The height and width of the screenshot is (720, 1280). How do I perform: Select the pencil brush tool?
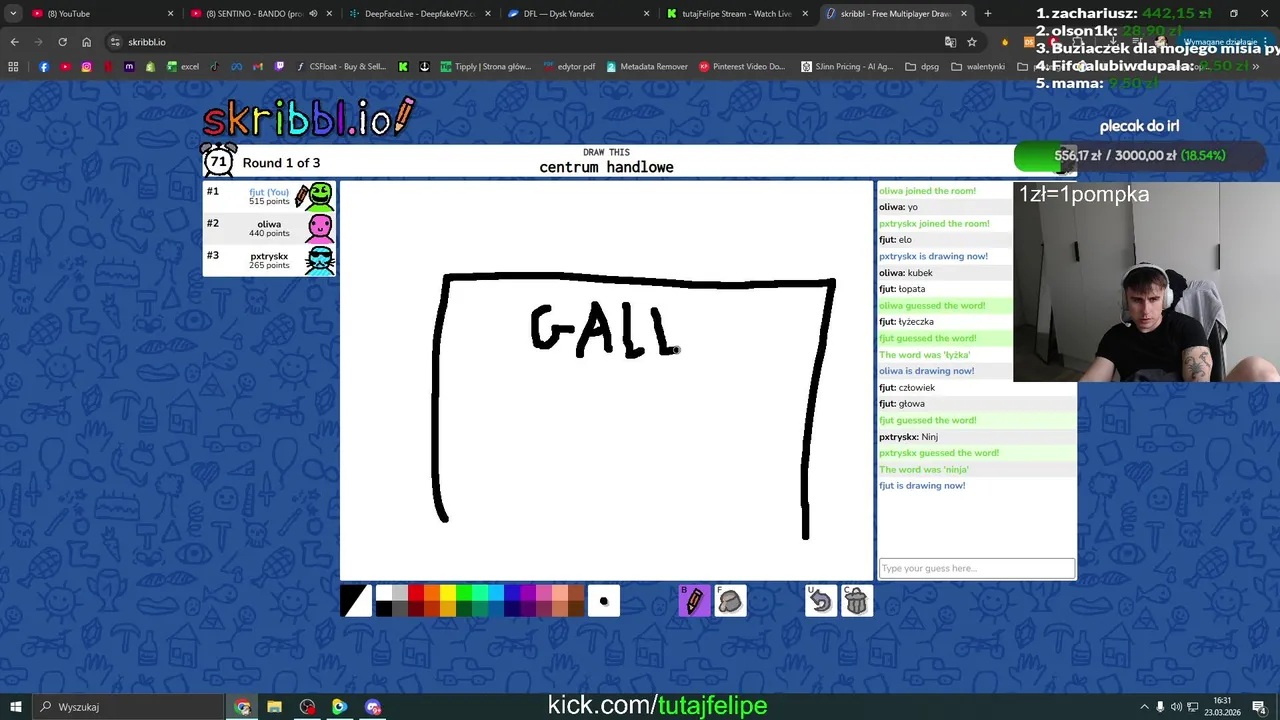[x=694, y=600]
